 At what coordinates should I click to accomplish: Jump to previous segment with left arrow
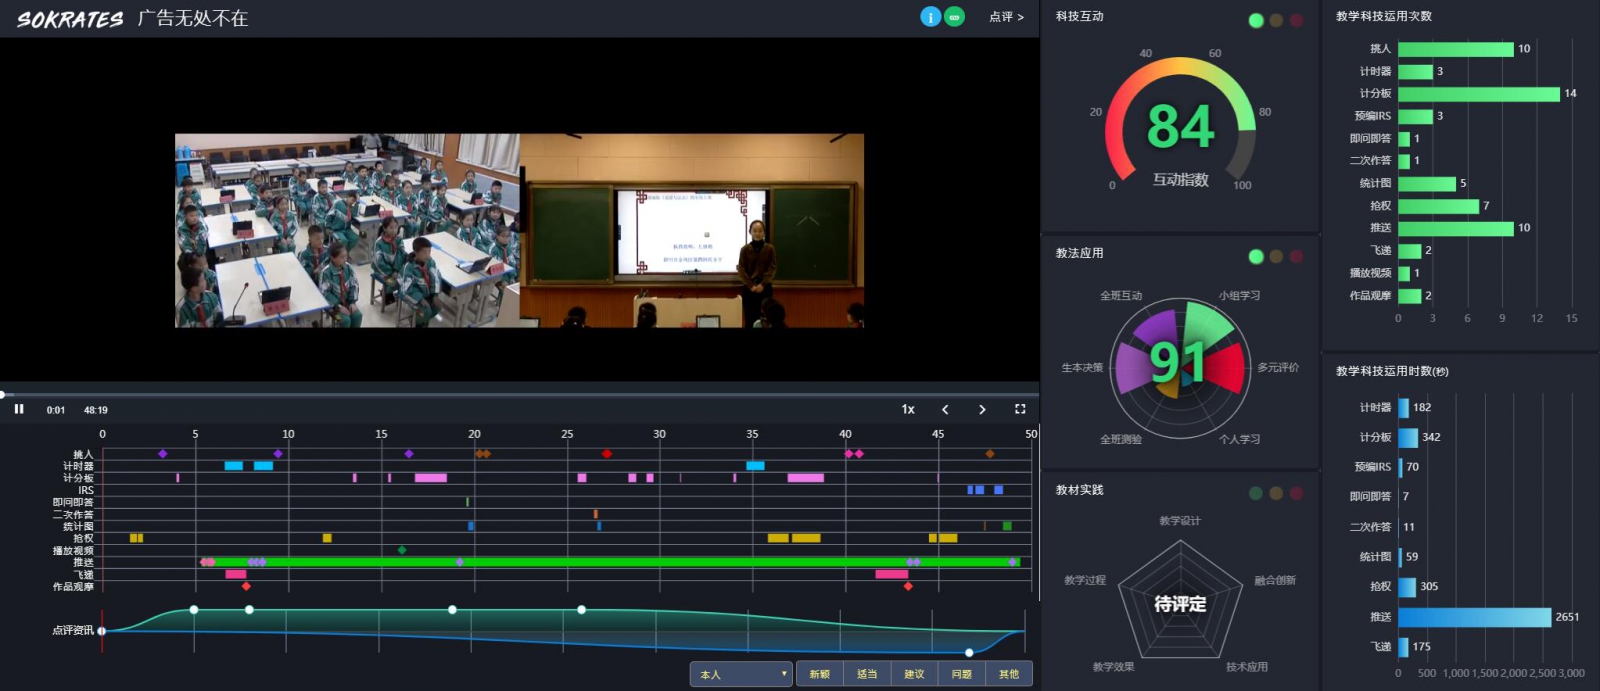pyautogui.click(x=945, y=409)
